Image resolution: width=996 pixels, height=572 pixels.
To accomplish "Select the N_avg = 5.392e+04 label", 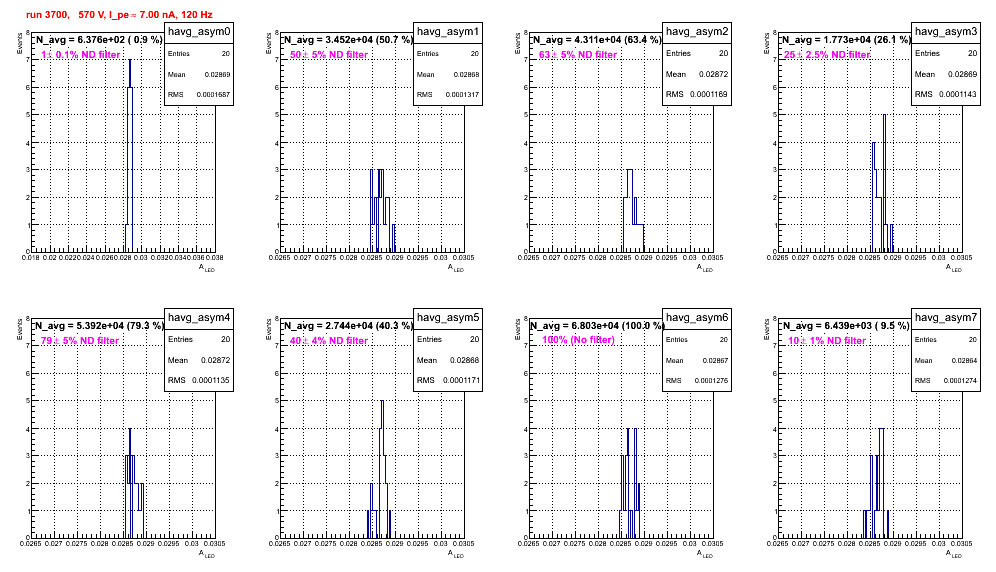I will point(99,325).
